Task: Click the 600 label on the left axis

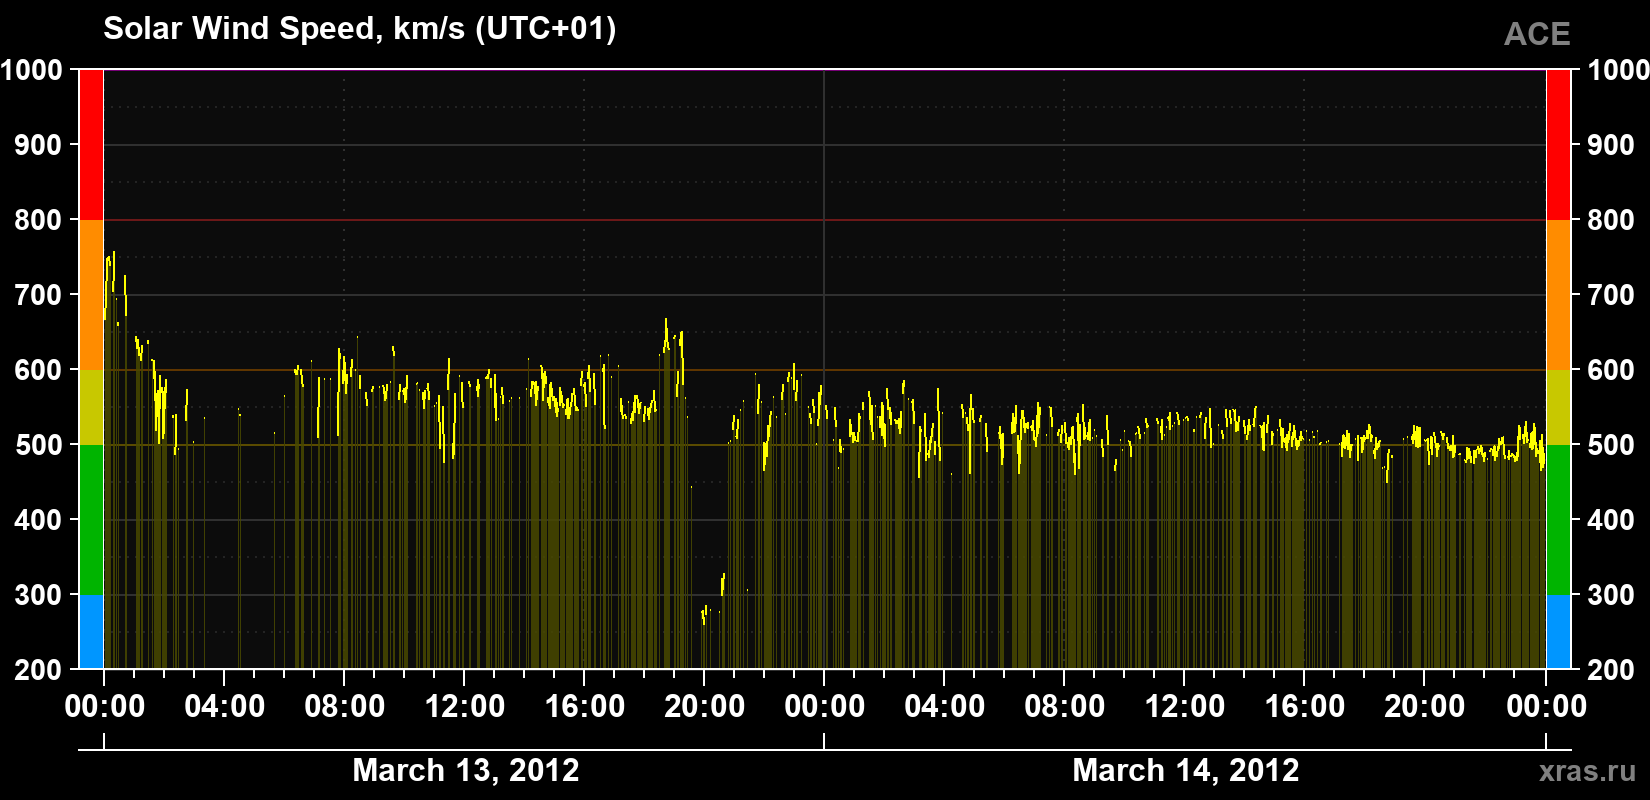Action: coord(38,370)
